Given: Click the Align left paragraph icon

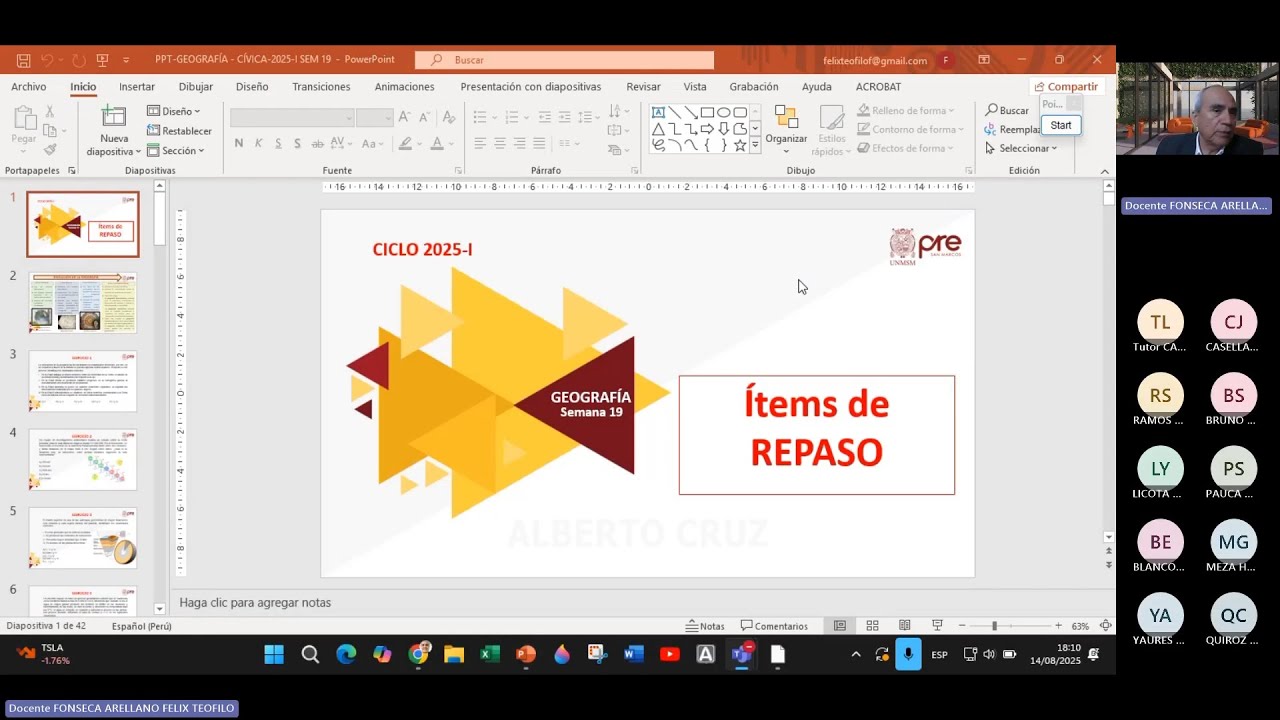Looking at the screenshot, I should 480,144.
